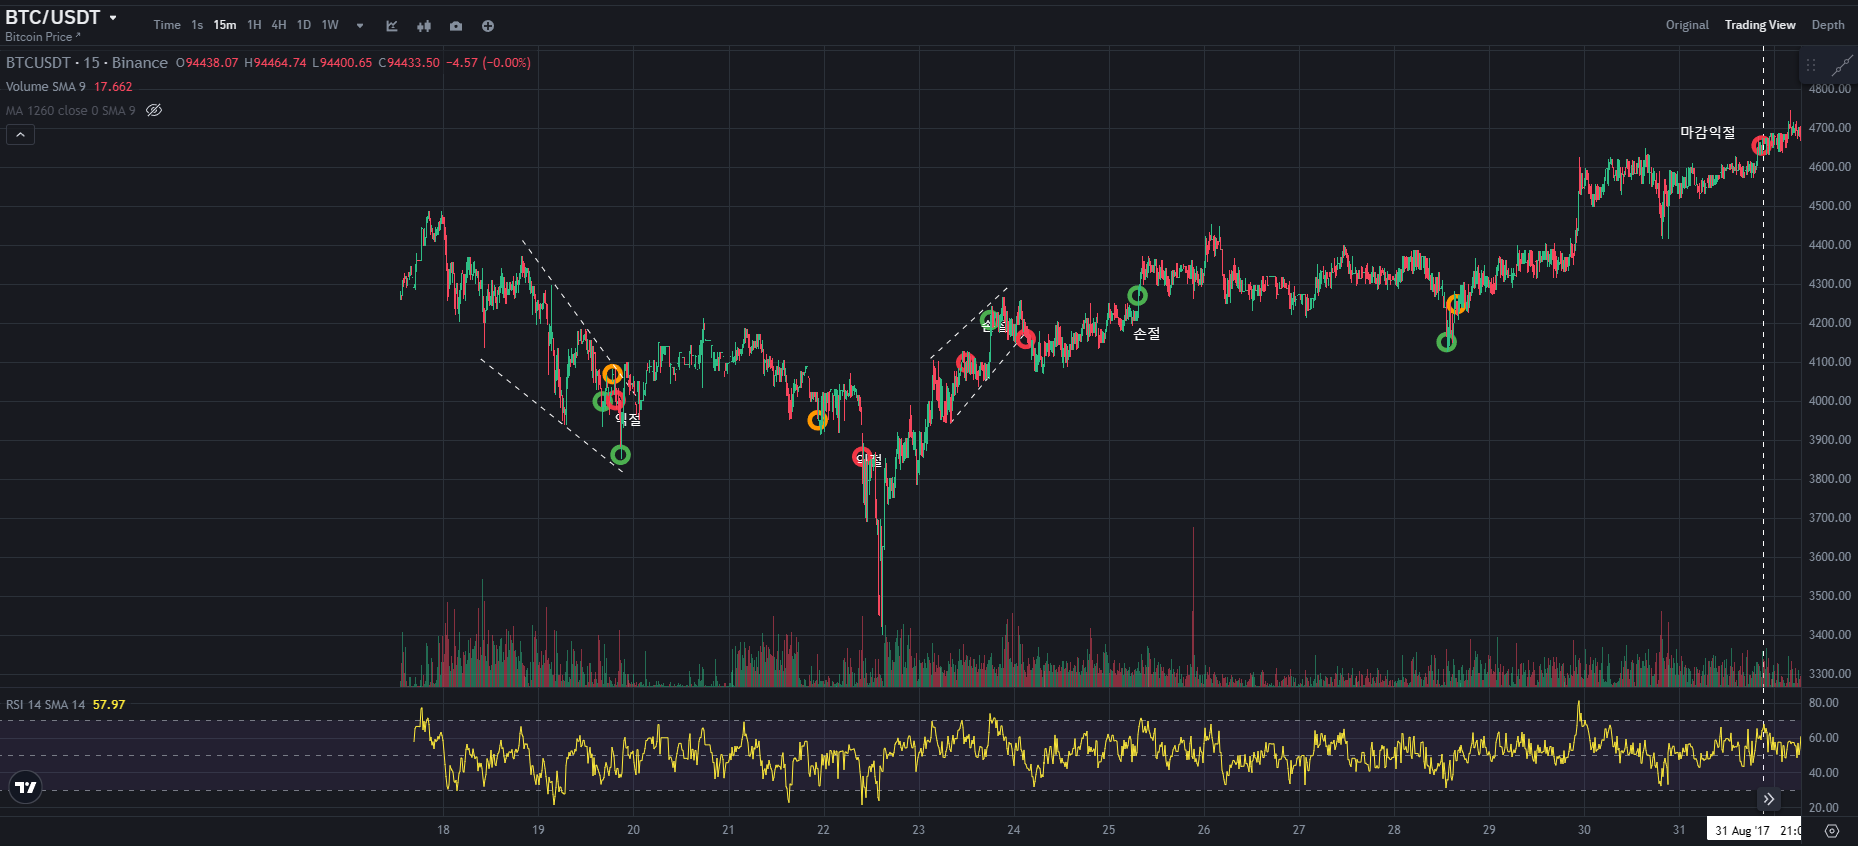Click the TradingView logo
The image size is (1858, 846).
26,787
